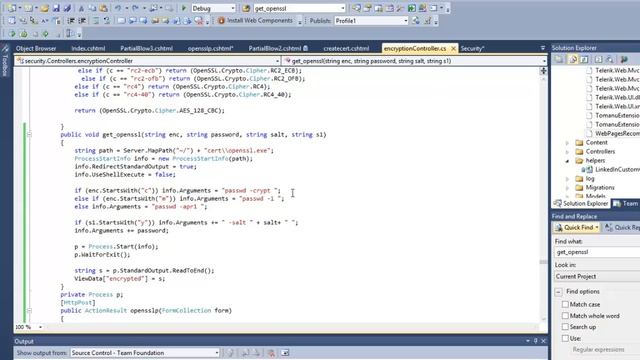The width and height of the screenshot is (640, 360).
Task: Click the Copy icon in toolbar
Action: [x=92, y=8]
